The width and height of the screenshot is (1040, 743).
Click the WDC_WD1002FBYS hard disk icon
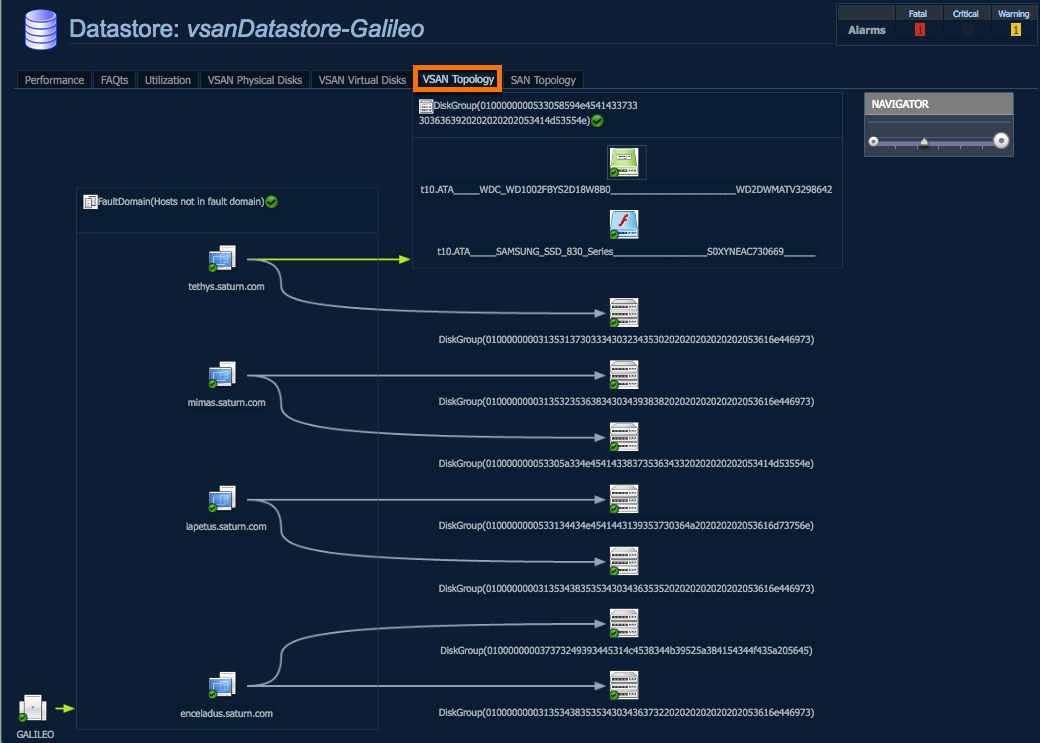click(x=624, y=163)
